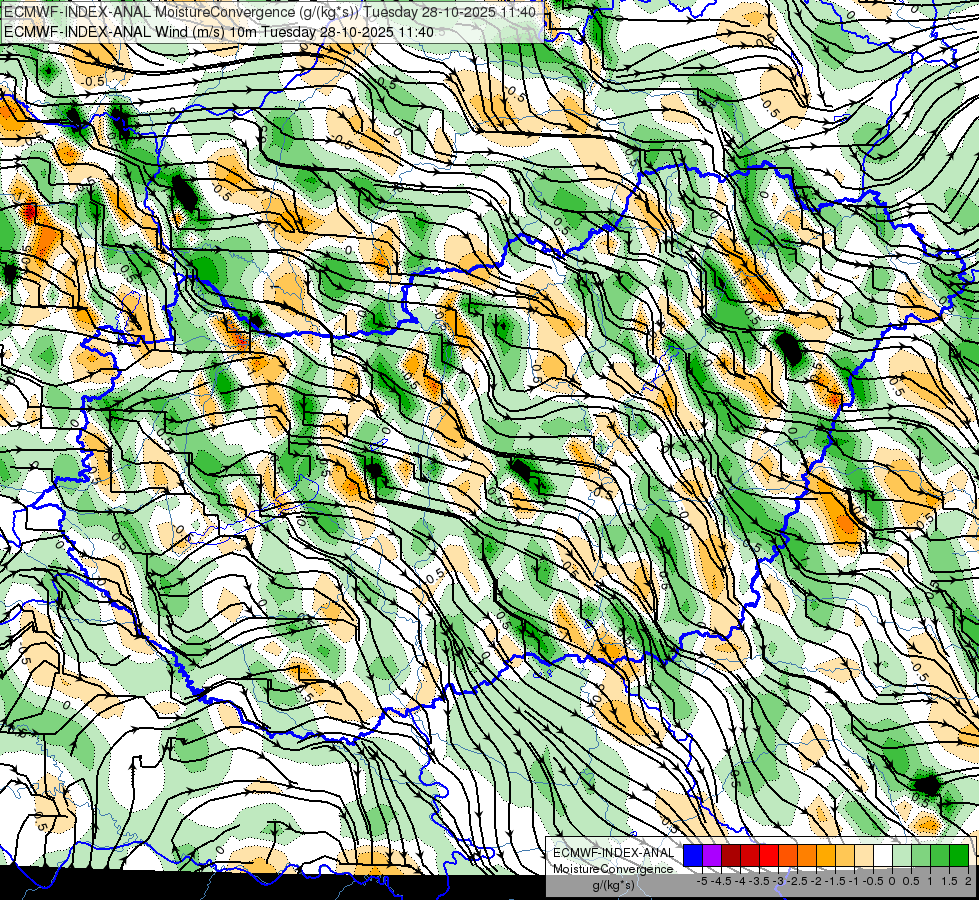
Task: Pick the orange swatch between -2.5 and -2
Action: click(x=807, y=856)
